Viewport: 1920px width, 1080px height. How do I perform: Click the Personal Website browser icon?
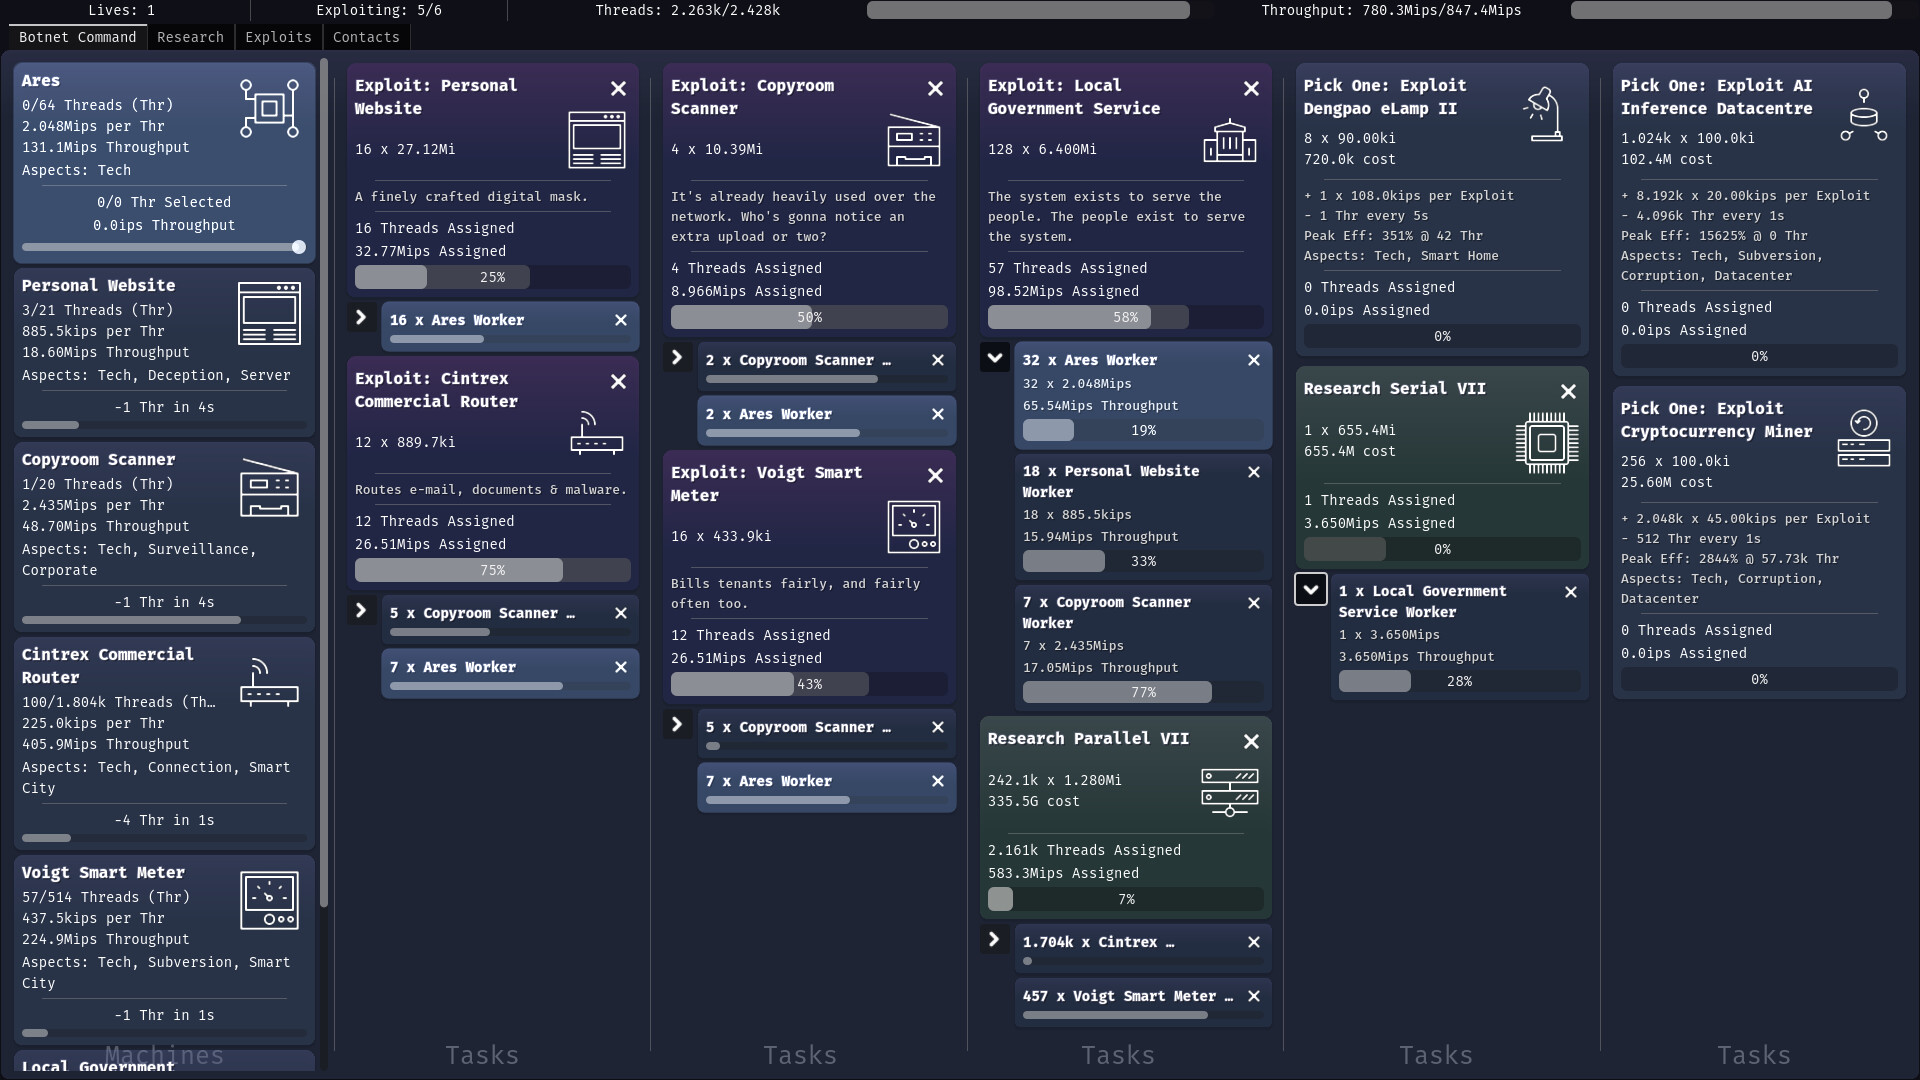click(269, 313)
